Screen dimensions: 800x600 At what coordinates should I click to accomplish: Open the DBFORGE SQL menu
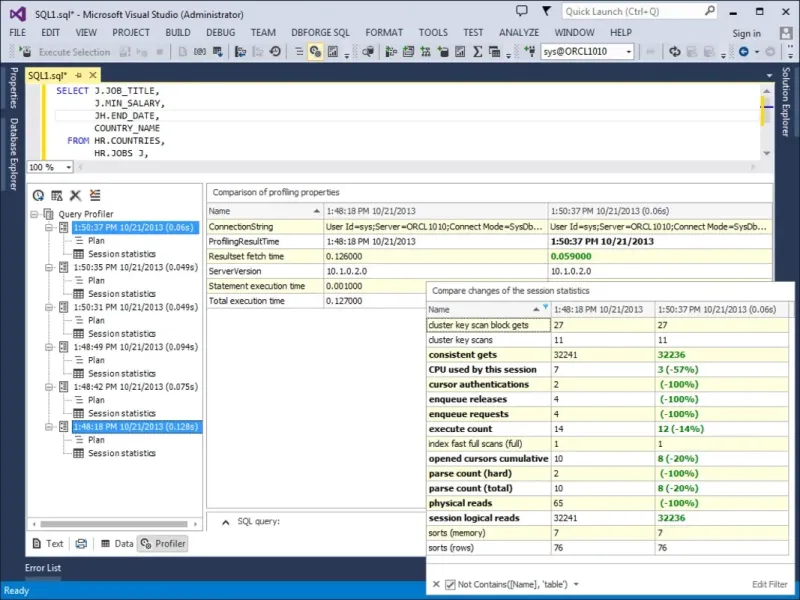318,32
